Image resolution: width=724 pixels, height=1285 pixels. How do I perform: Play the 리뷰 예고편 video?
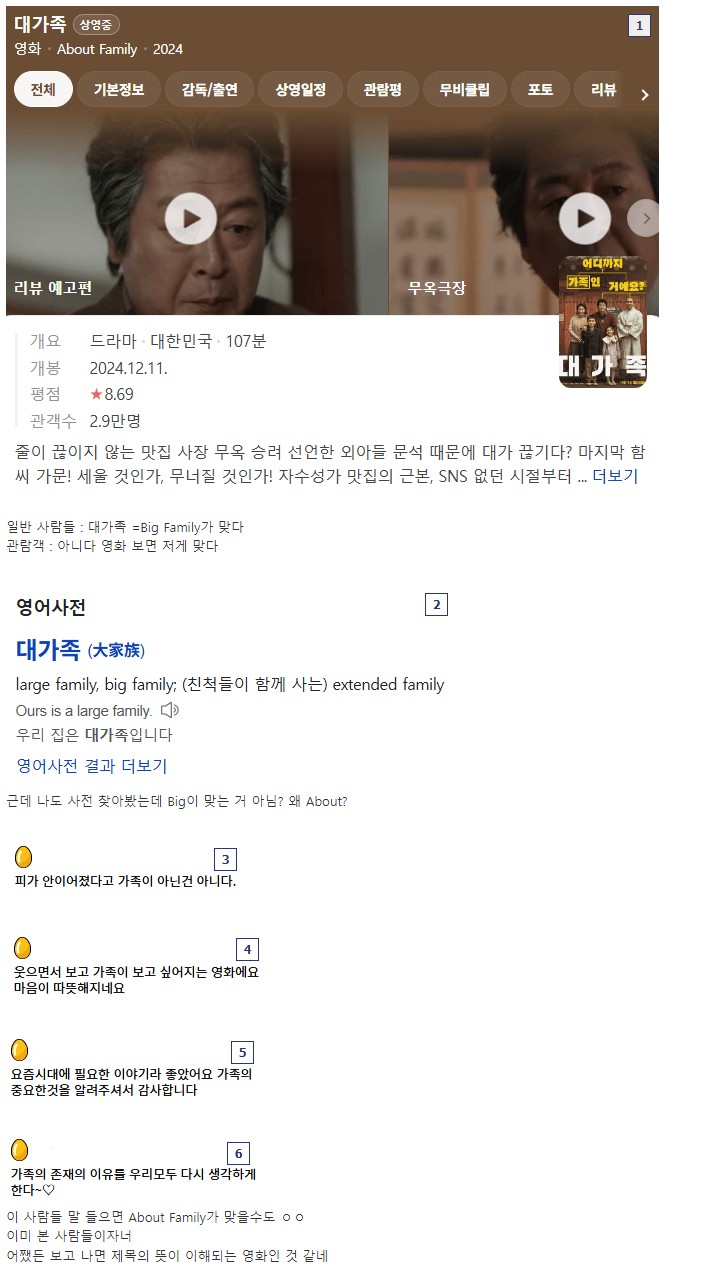190,217
